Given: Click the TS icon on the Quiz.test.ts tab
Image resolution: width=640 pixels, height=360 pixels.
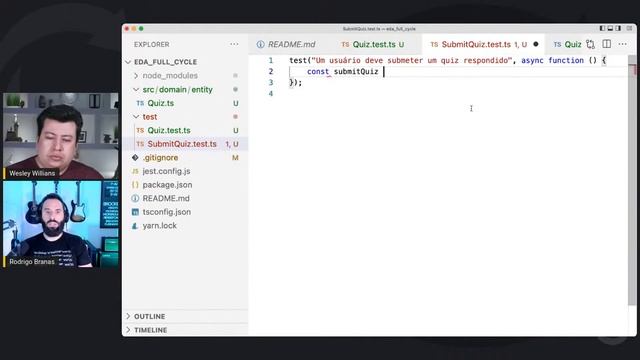Looking at the screenshot, I should (x=345, y=44).
